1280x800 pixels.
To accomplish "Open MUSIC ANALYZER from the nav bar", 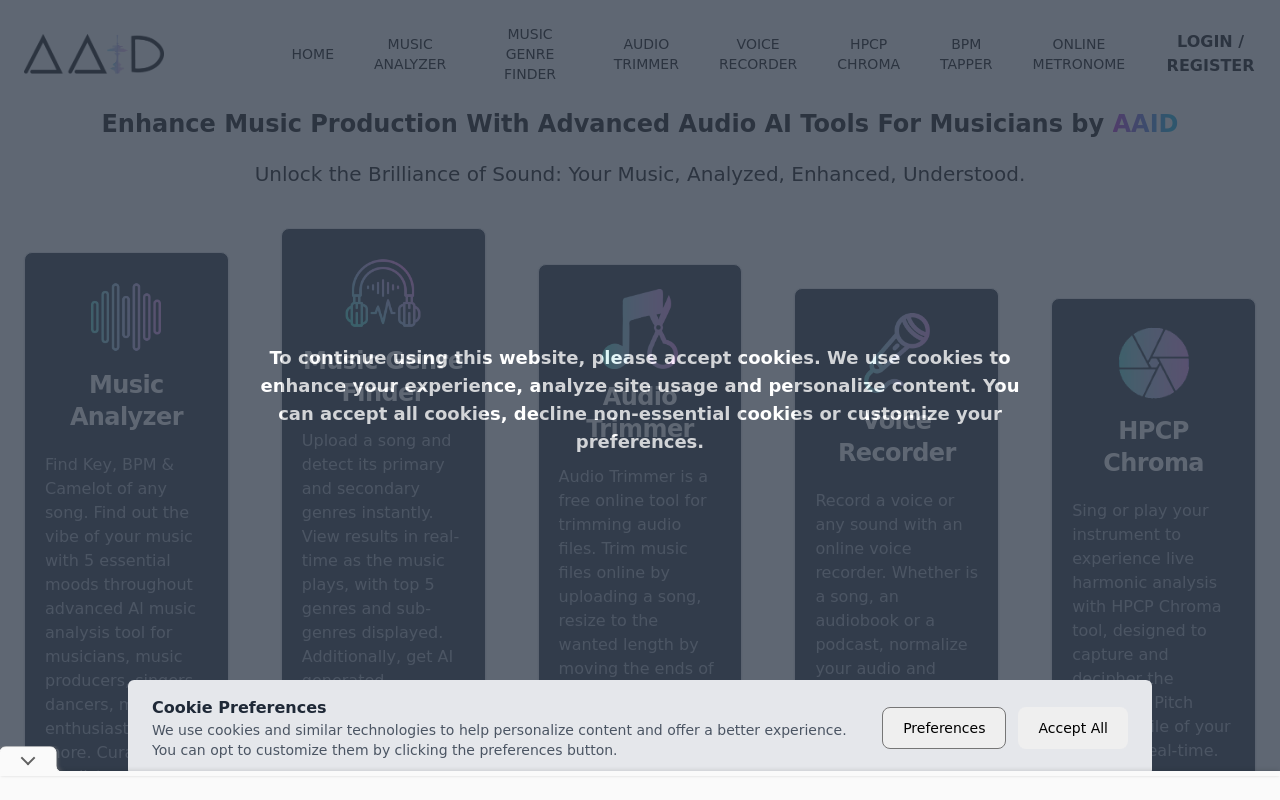I will point(410,54).
